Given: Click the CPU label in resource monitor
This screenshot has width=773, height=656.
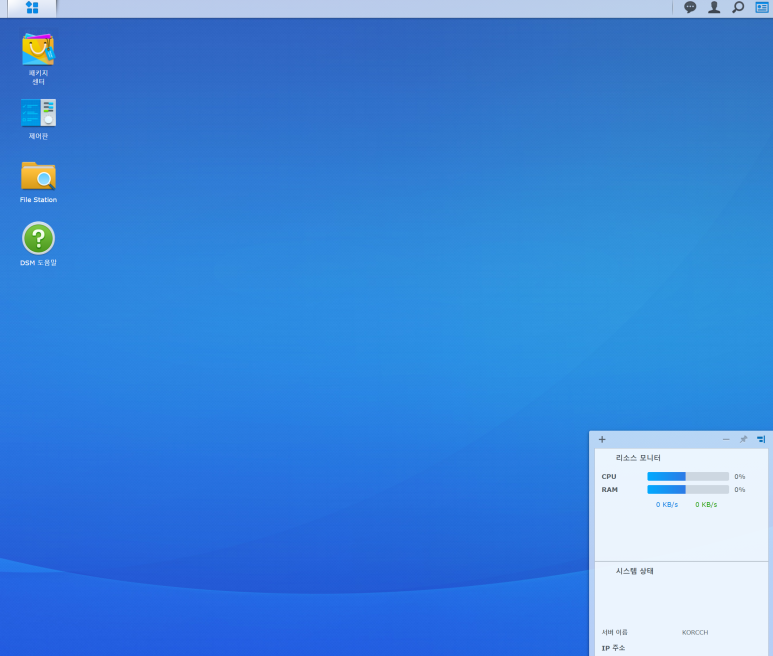Looking at the screenshot, I should 609,477.
